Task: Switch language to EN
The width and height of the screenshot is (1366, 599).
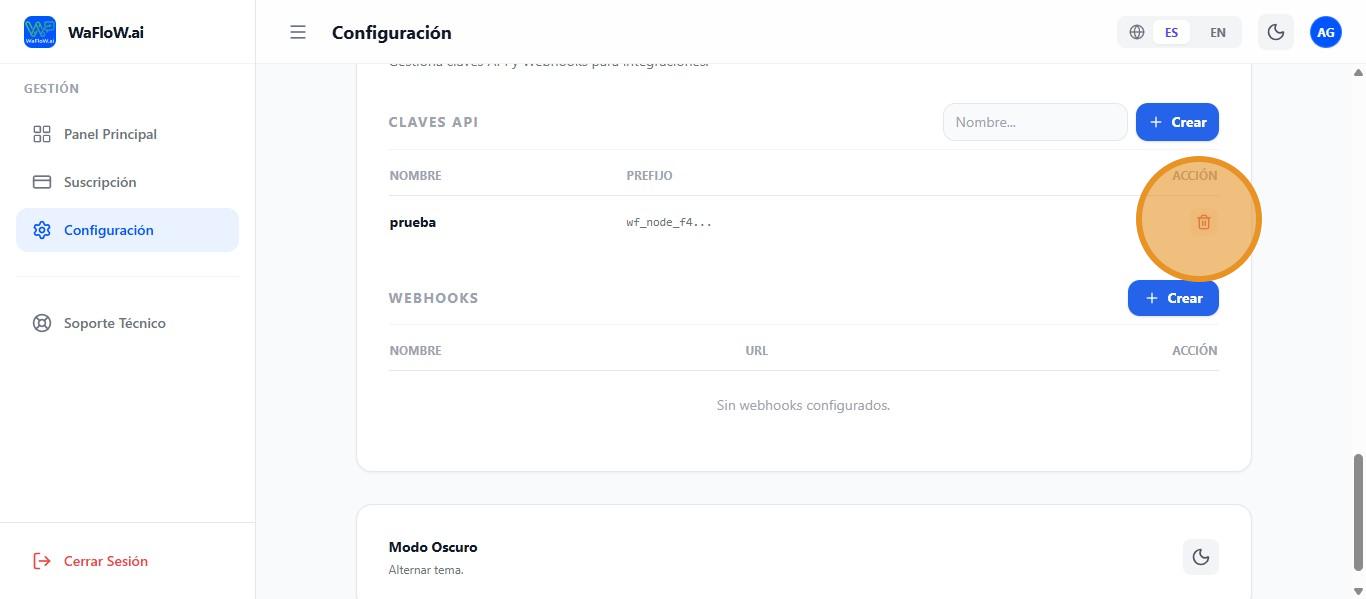Action: tap(1217, 32)
